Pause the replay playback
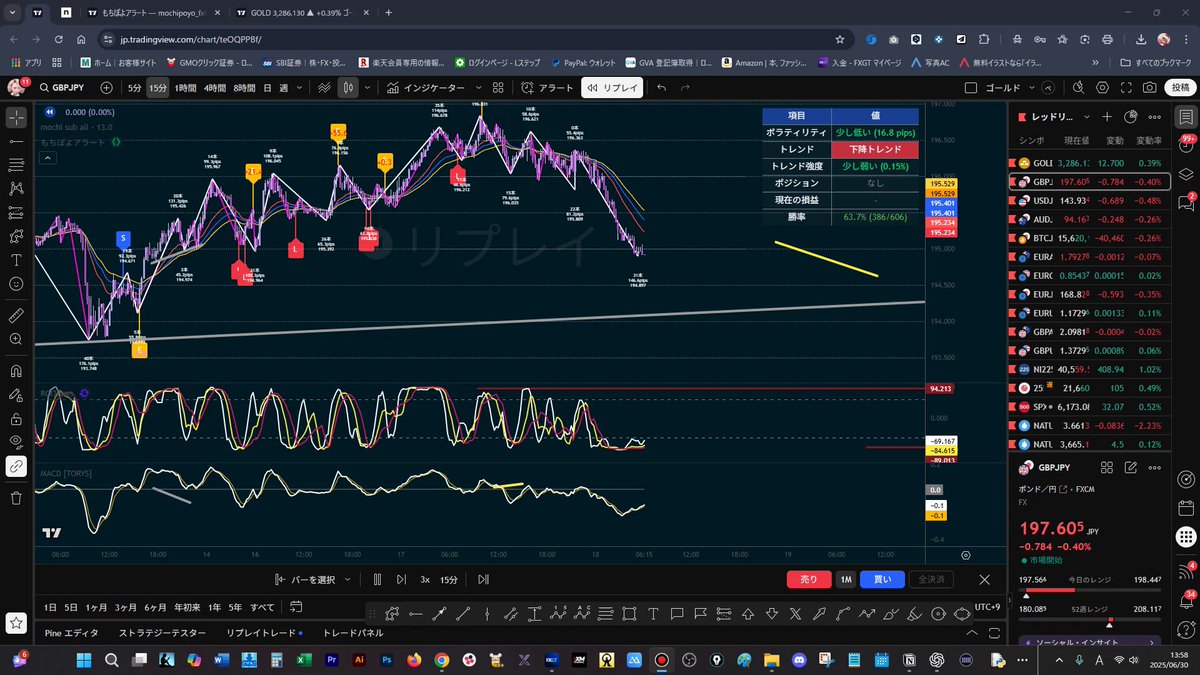The height and width of the screenshot is (675, 1200). click(x=378, y=579)
